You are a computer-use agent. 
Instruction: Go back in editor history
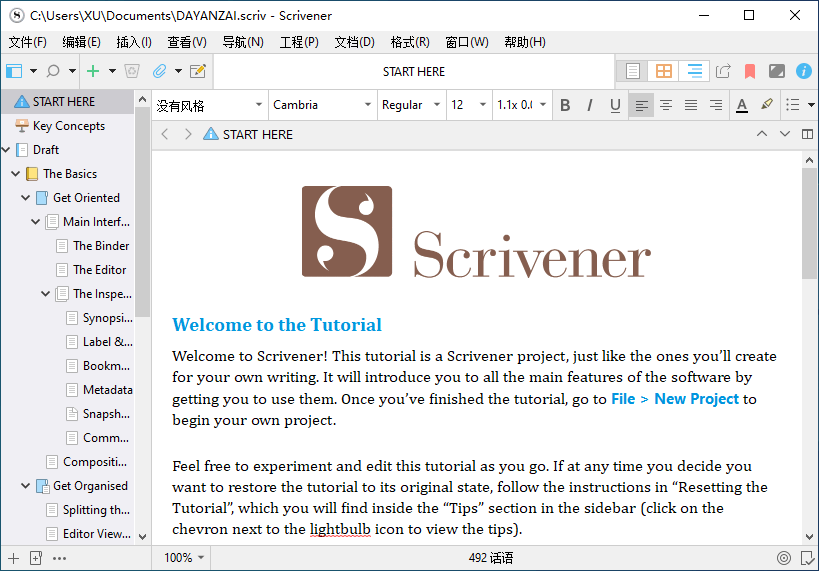click(x=165, y=134)
